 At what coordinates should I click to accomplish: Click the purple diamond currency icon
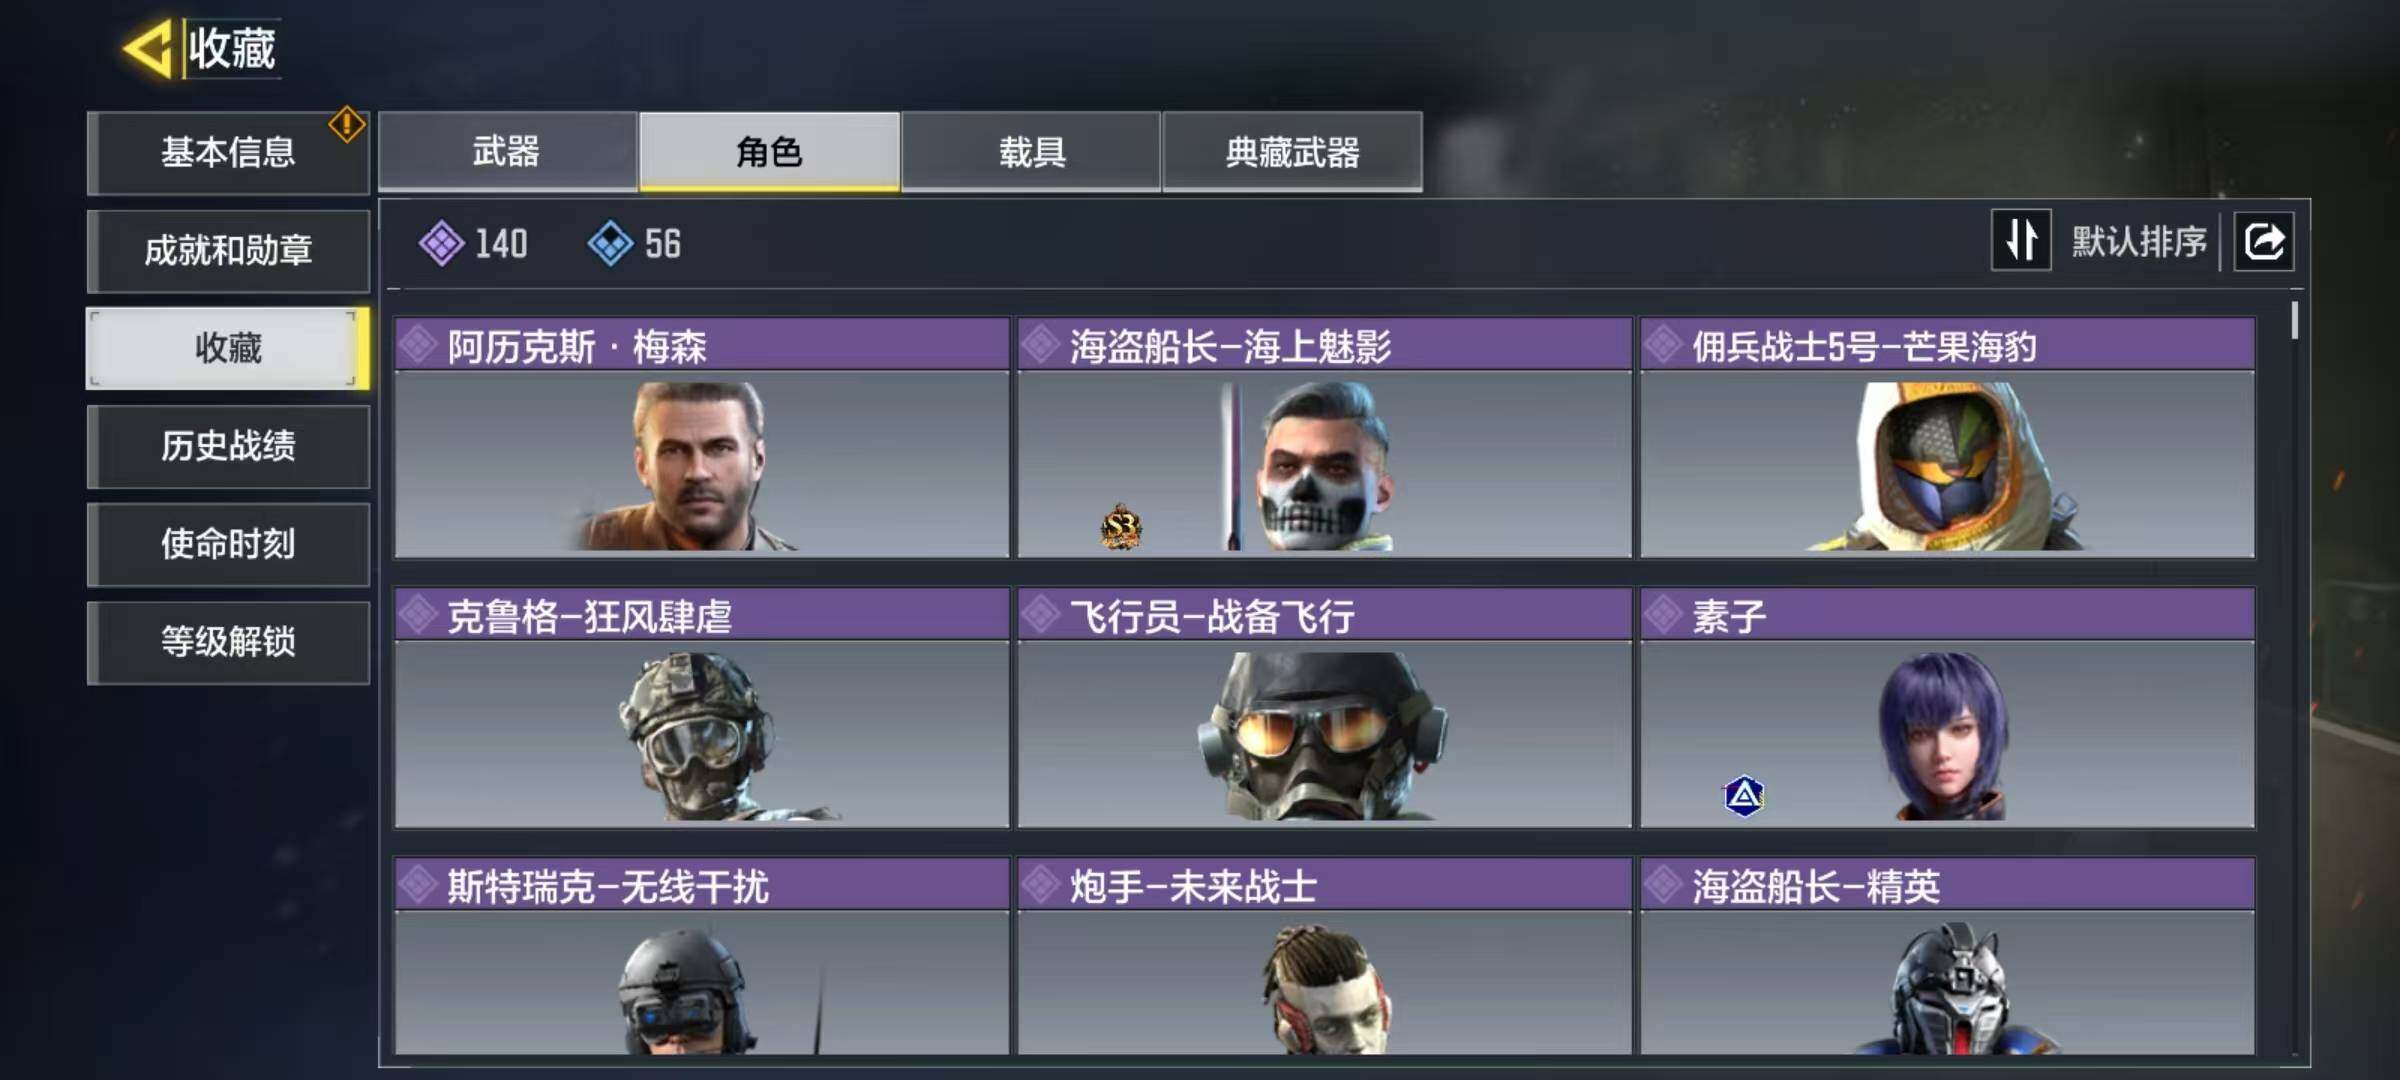tap(441, 243)
